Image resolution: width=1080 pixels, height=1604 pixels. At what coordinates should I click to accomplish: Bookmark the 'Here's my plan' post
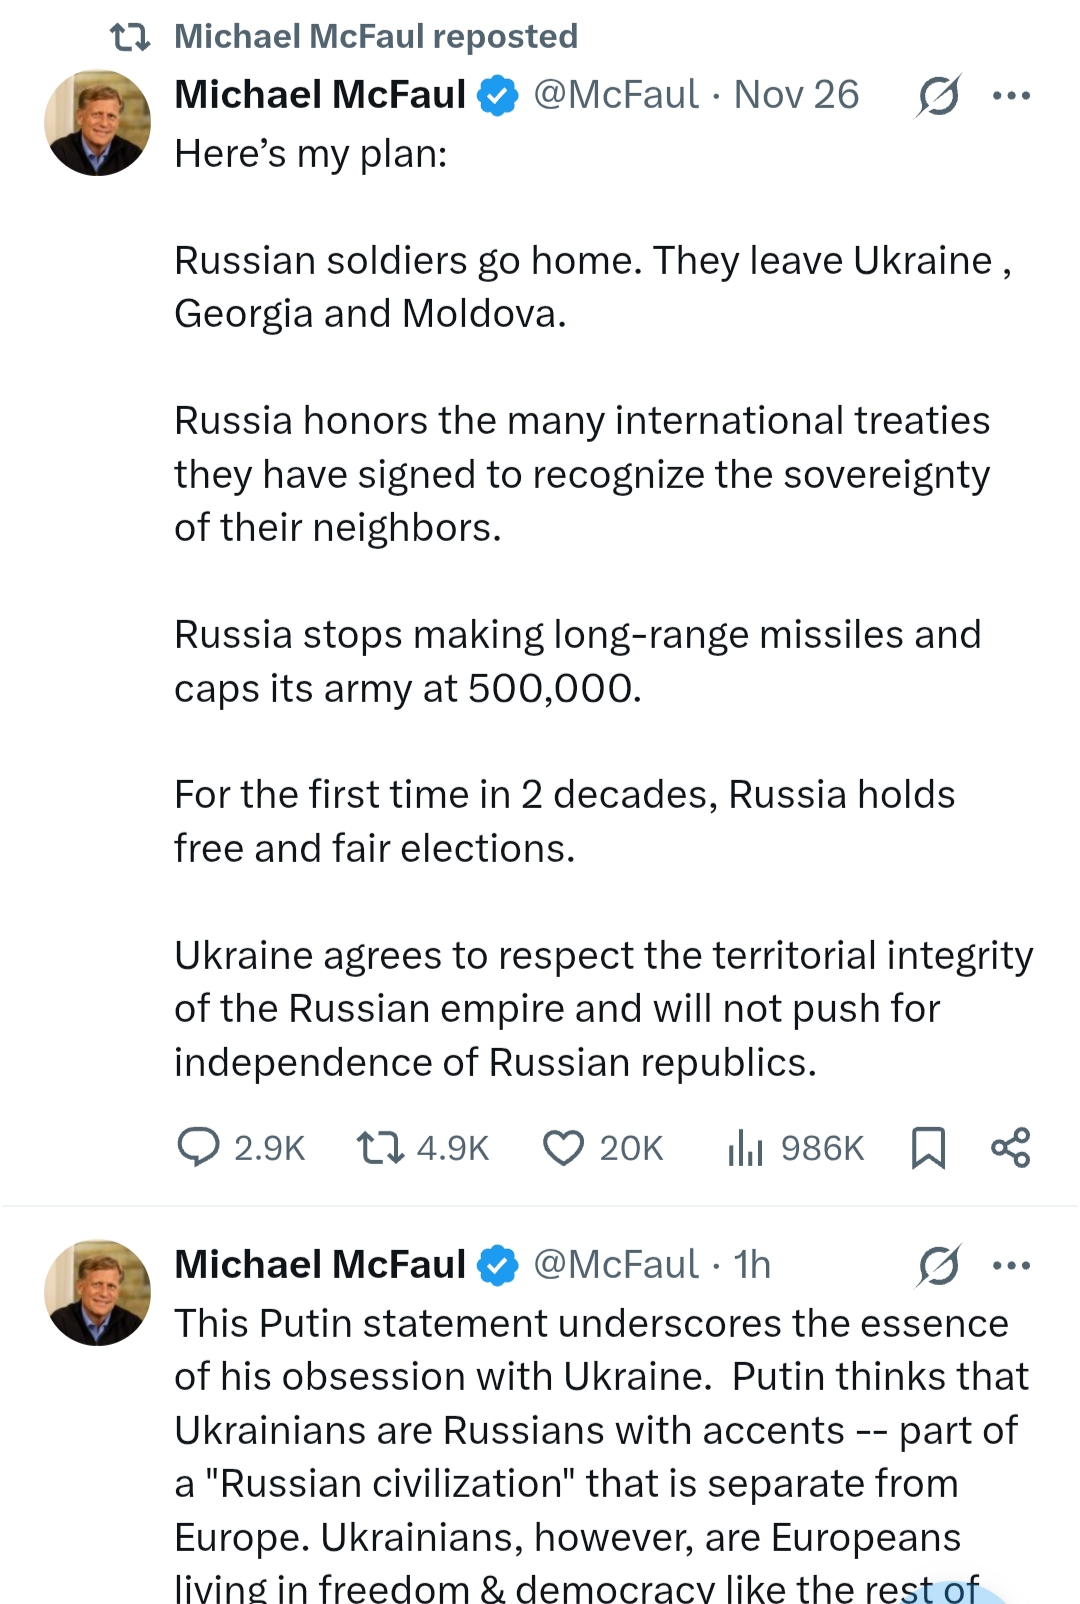click(x=928, y=1147)
